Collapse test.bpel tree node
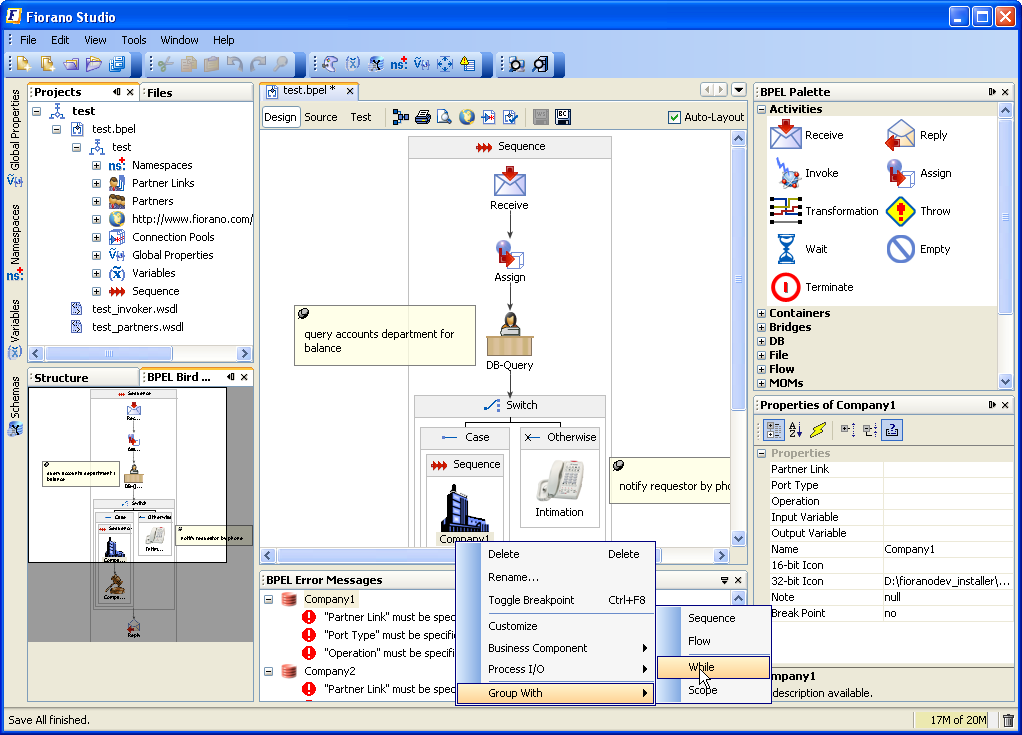 click(x=57, y=129)
